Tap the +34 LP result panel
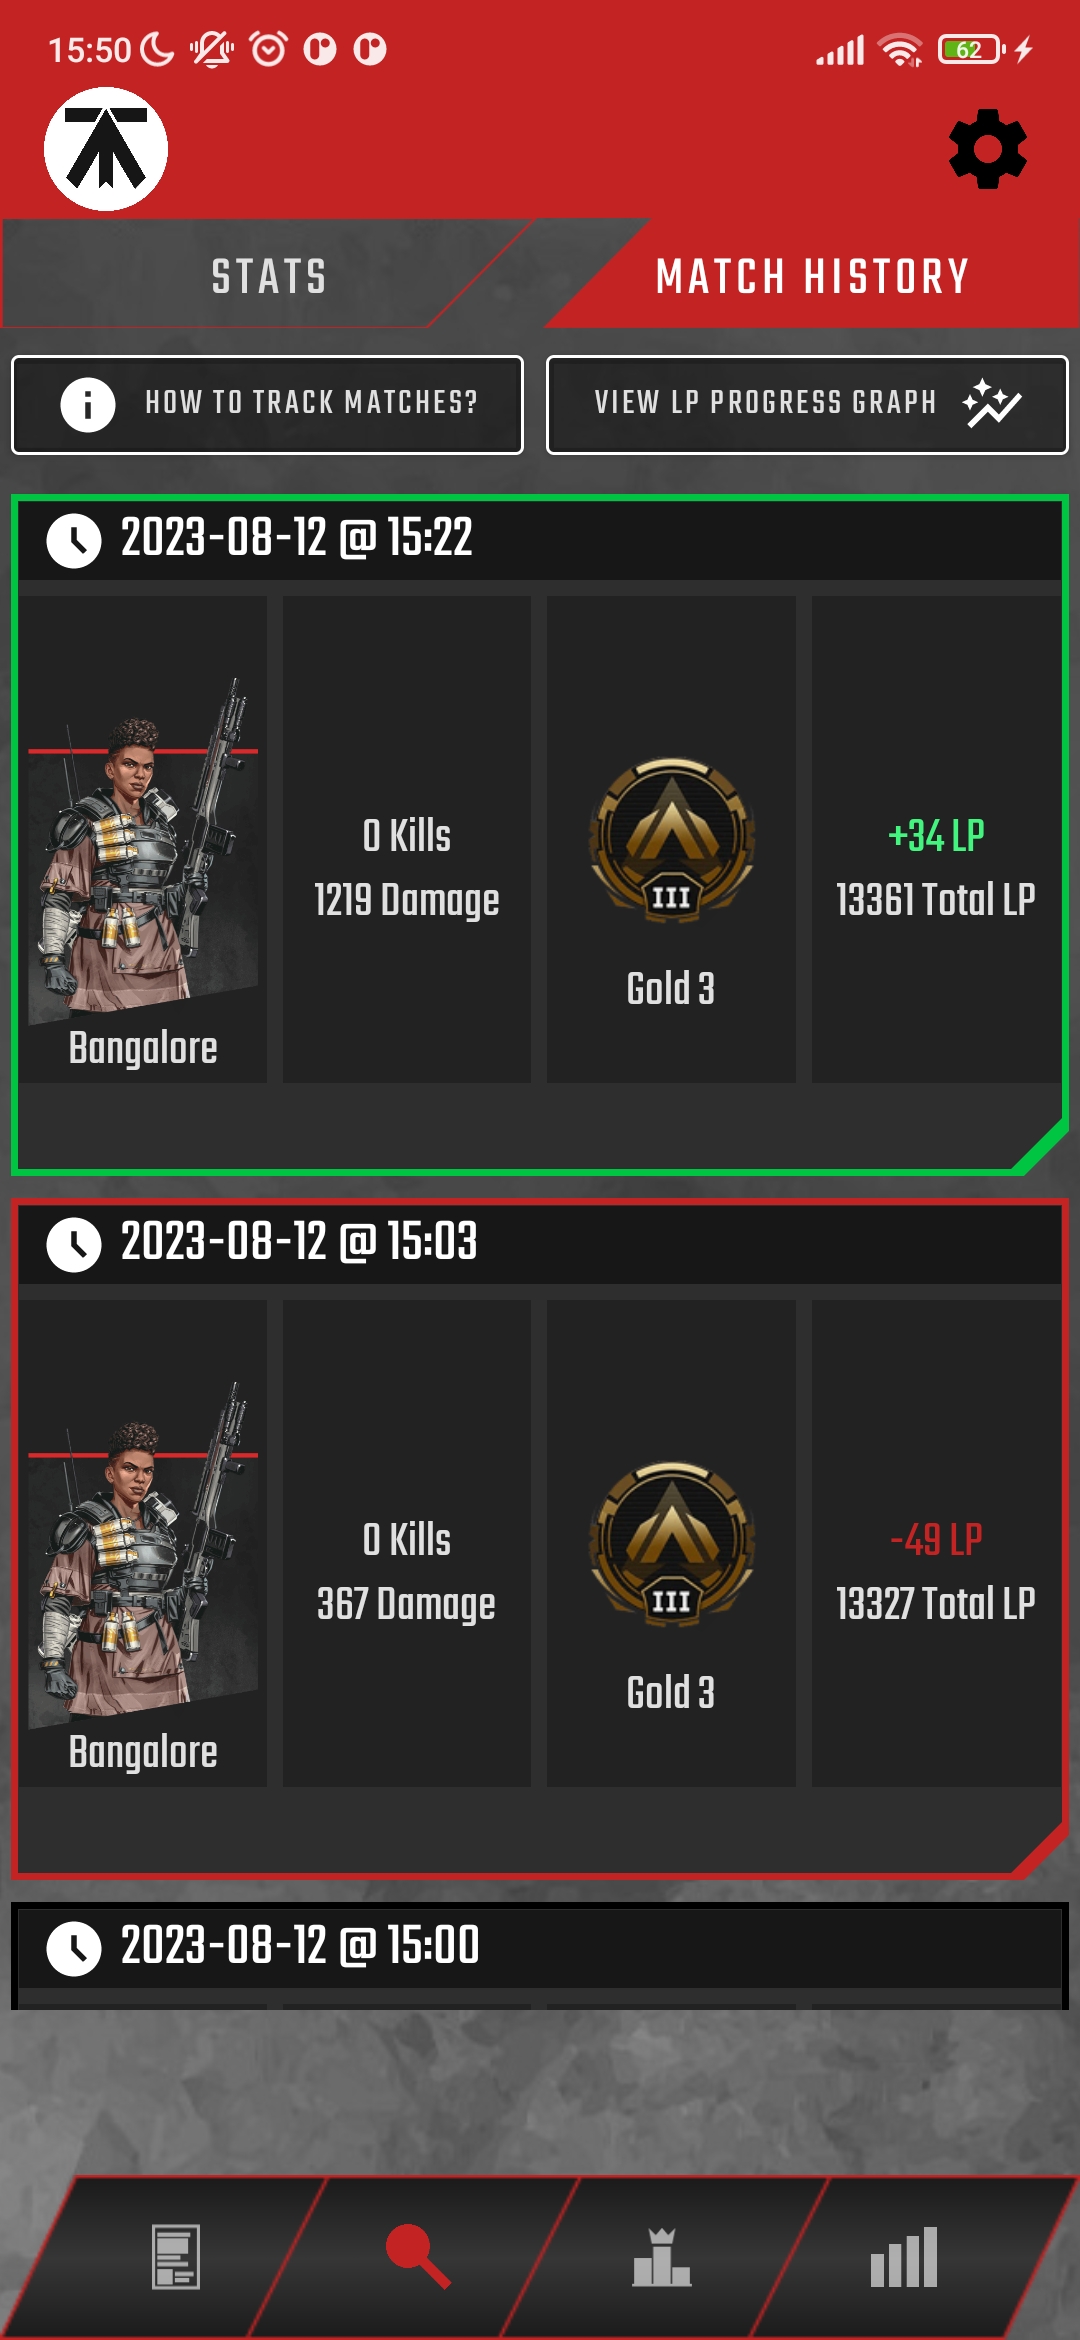The width and height of the screenshot is (1080, 2340). pos(936,840)
